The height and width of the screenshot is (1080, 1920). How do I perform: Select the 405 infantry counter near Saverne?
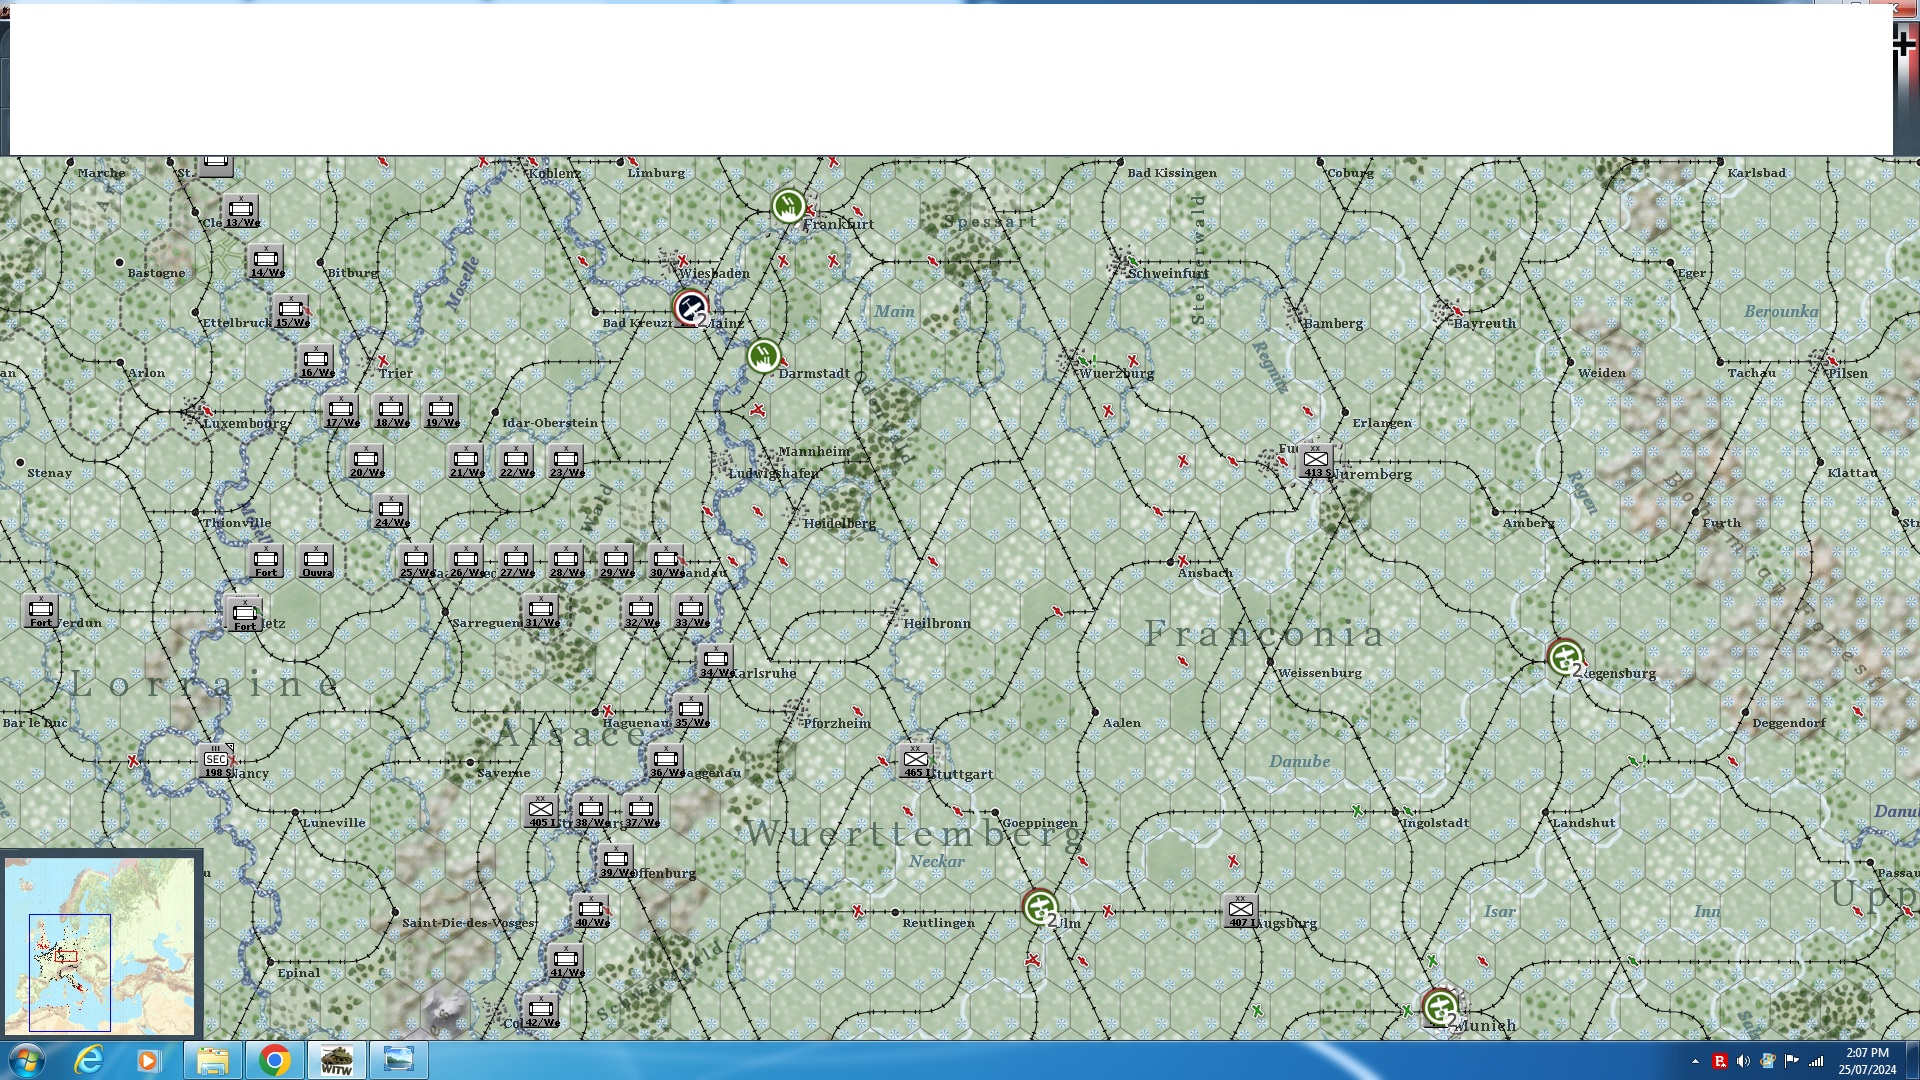(x=541, y=811)
